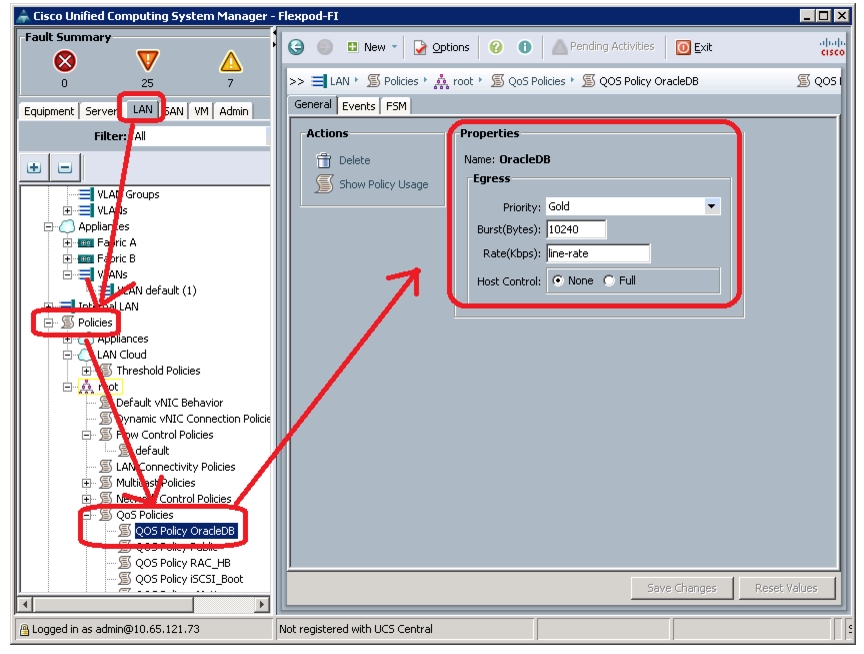Click the LAN Cloud icon under Policies

point(85,354)
